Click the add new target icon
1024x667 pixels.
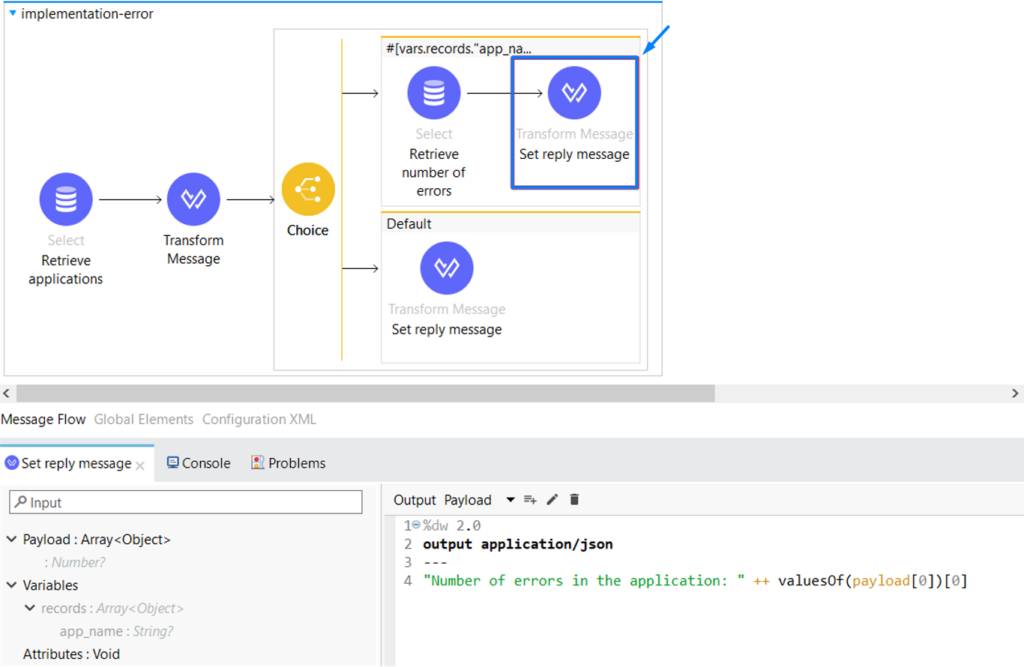pos(530,500)
